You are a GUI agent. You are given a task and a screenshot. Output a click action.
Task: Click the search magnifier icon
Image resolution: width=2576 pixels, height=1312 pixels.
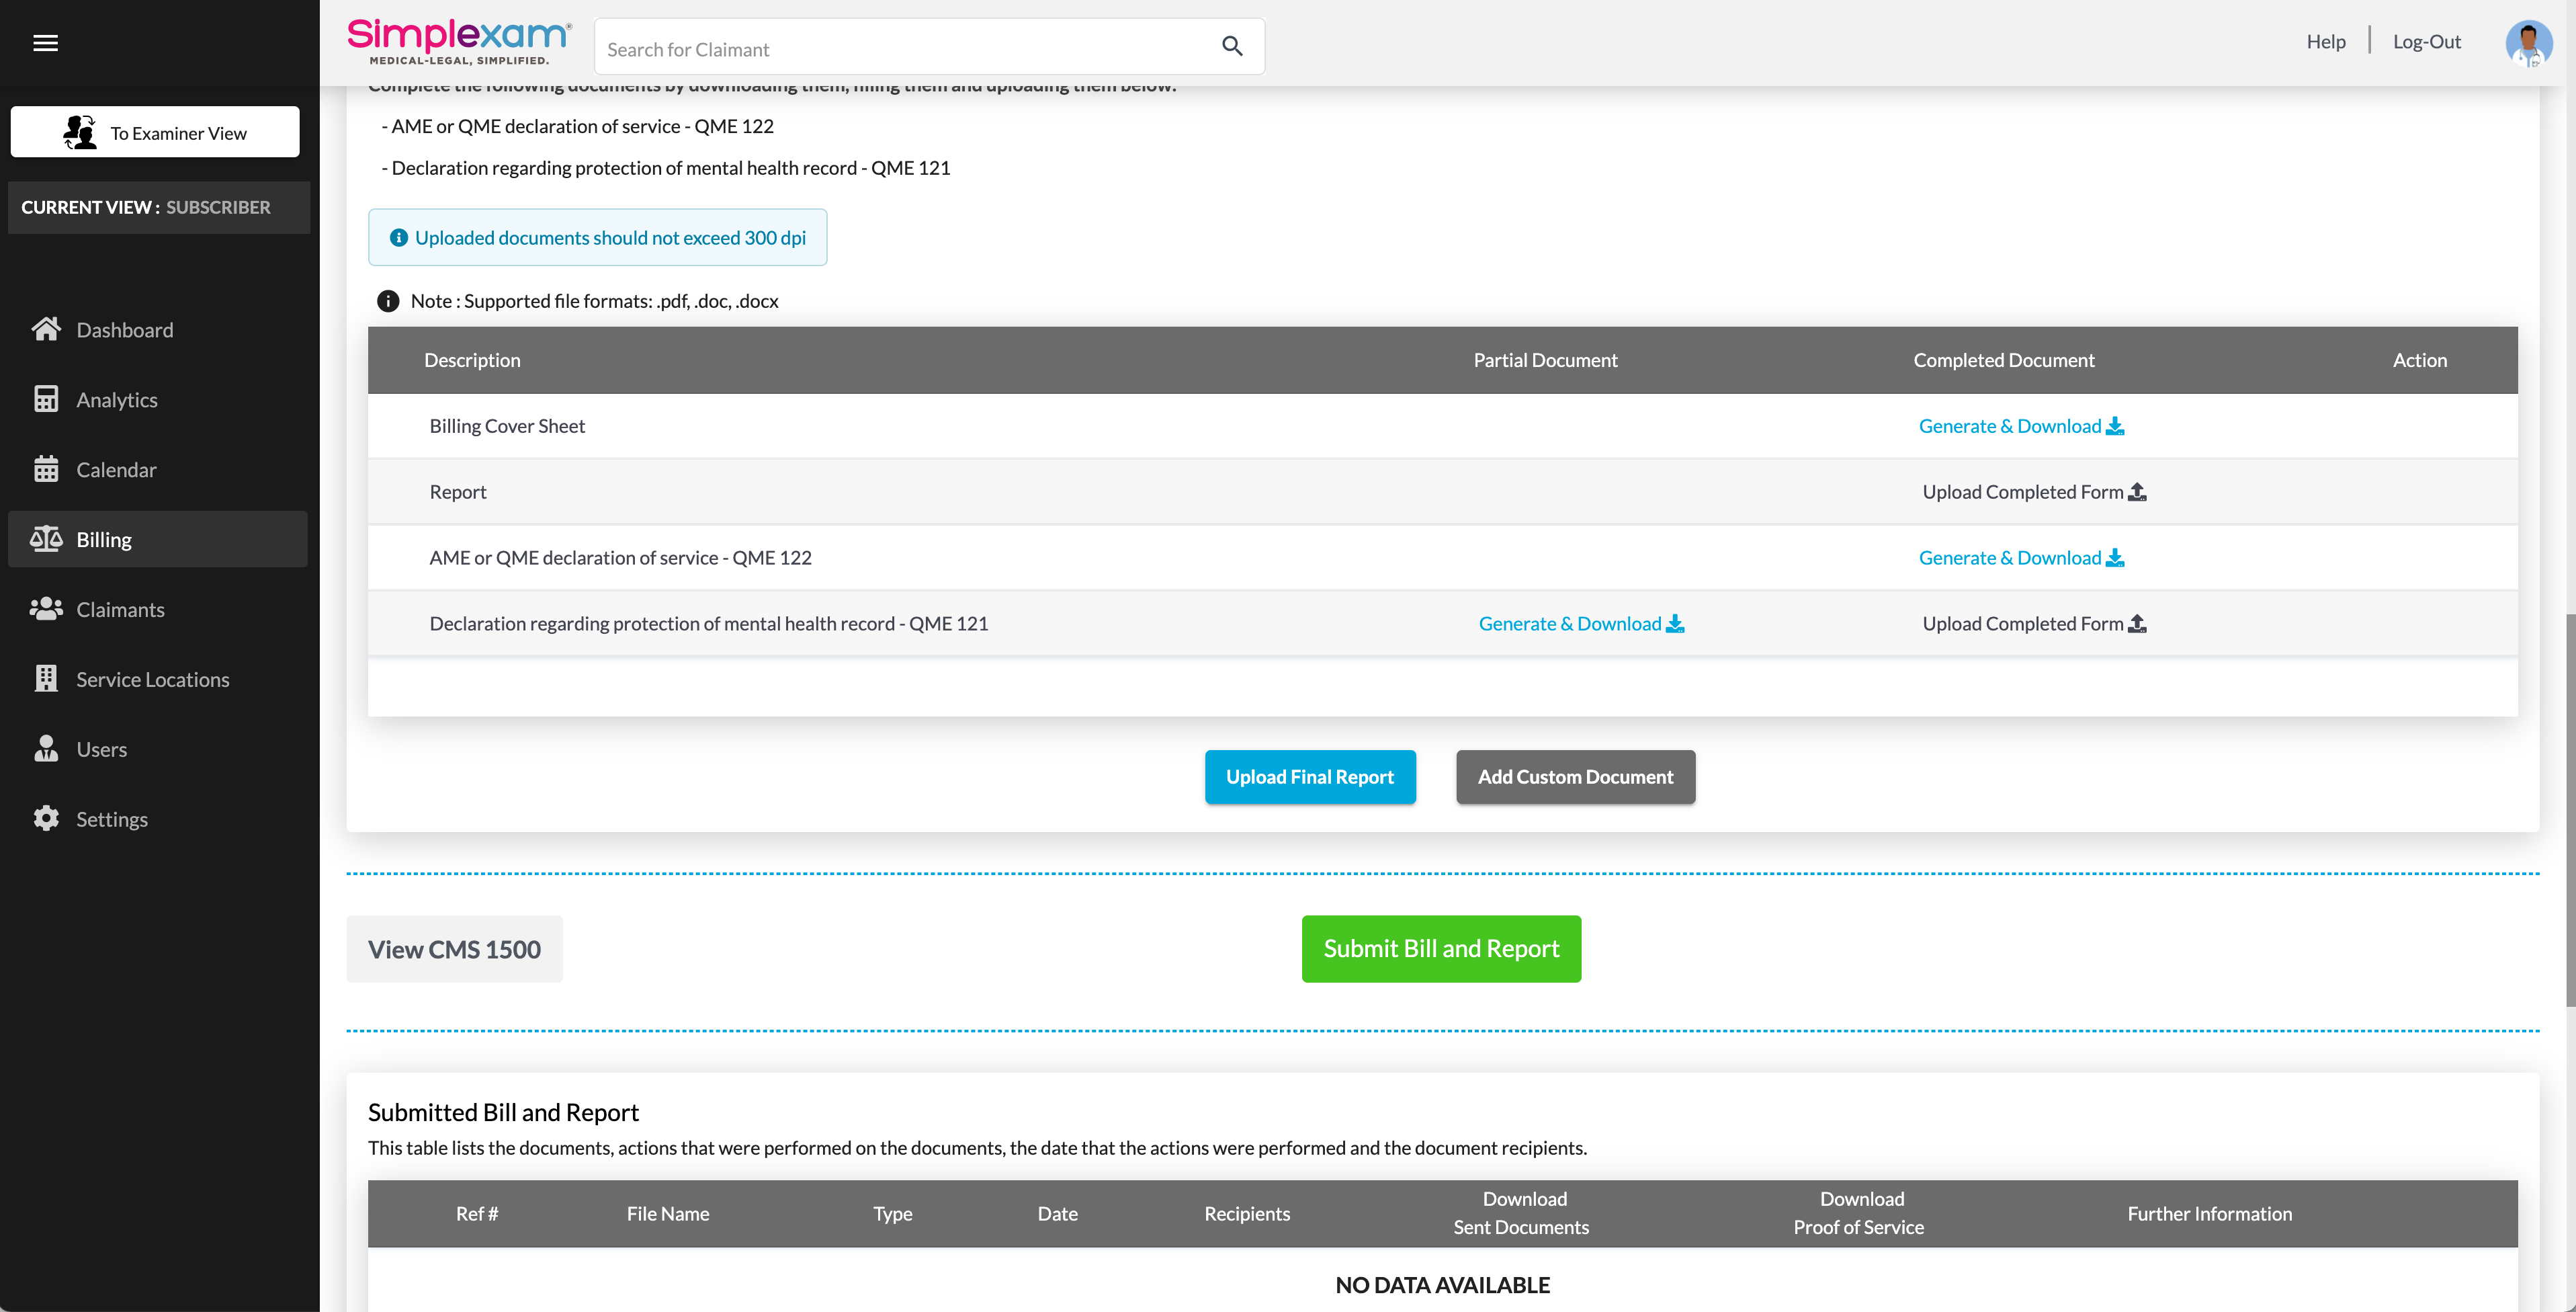(1232, 46)
